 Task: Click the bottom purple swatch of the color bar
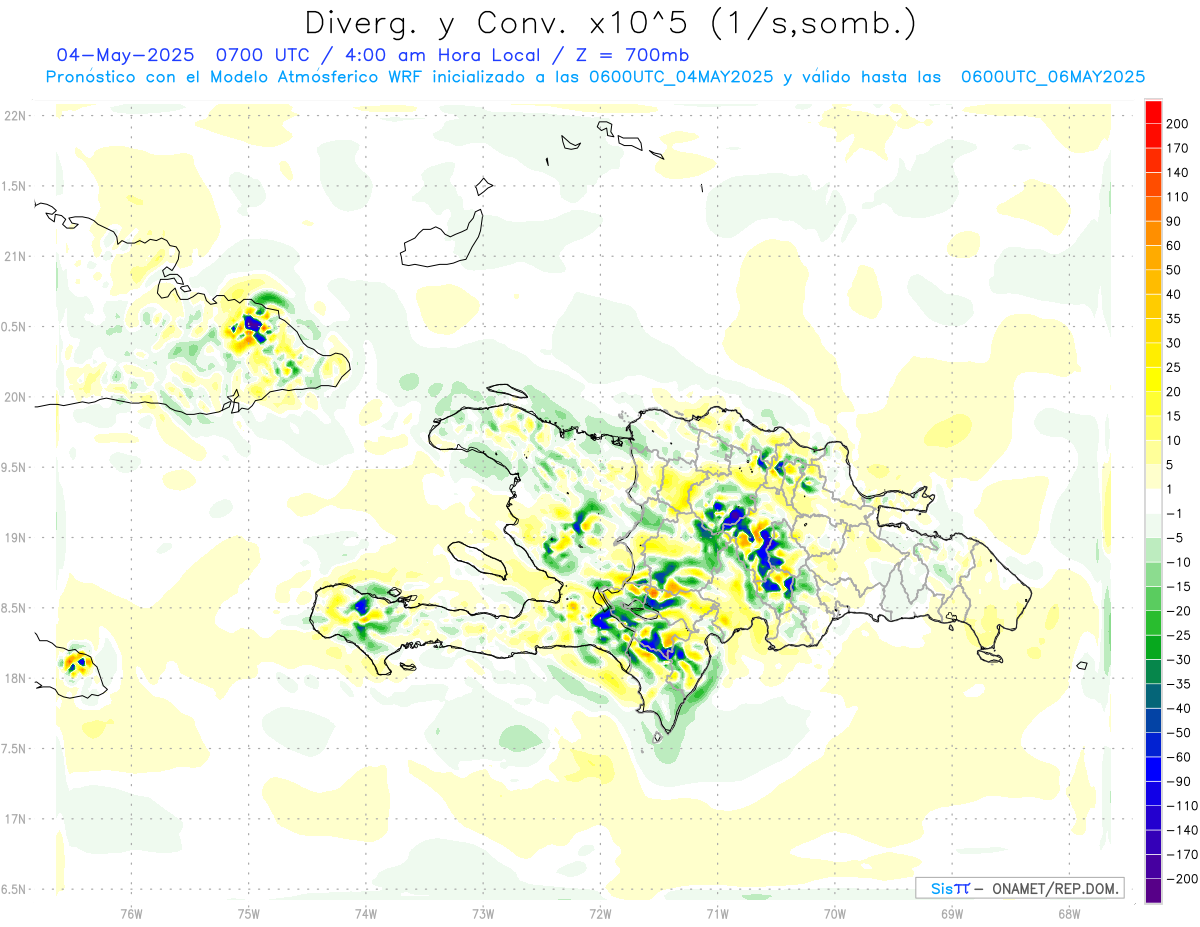click(x=1153, y=890)
